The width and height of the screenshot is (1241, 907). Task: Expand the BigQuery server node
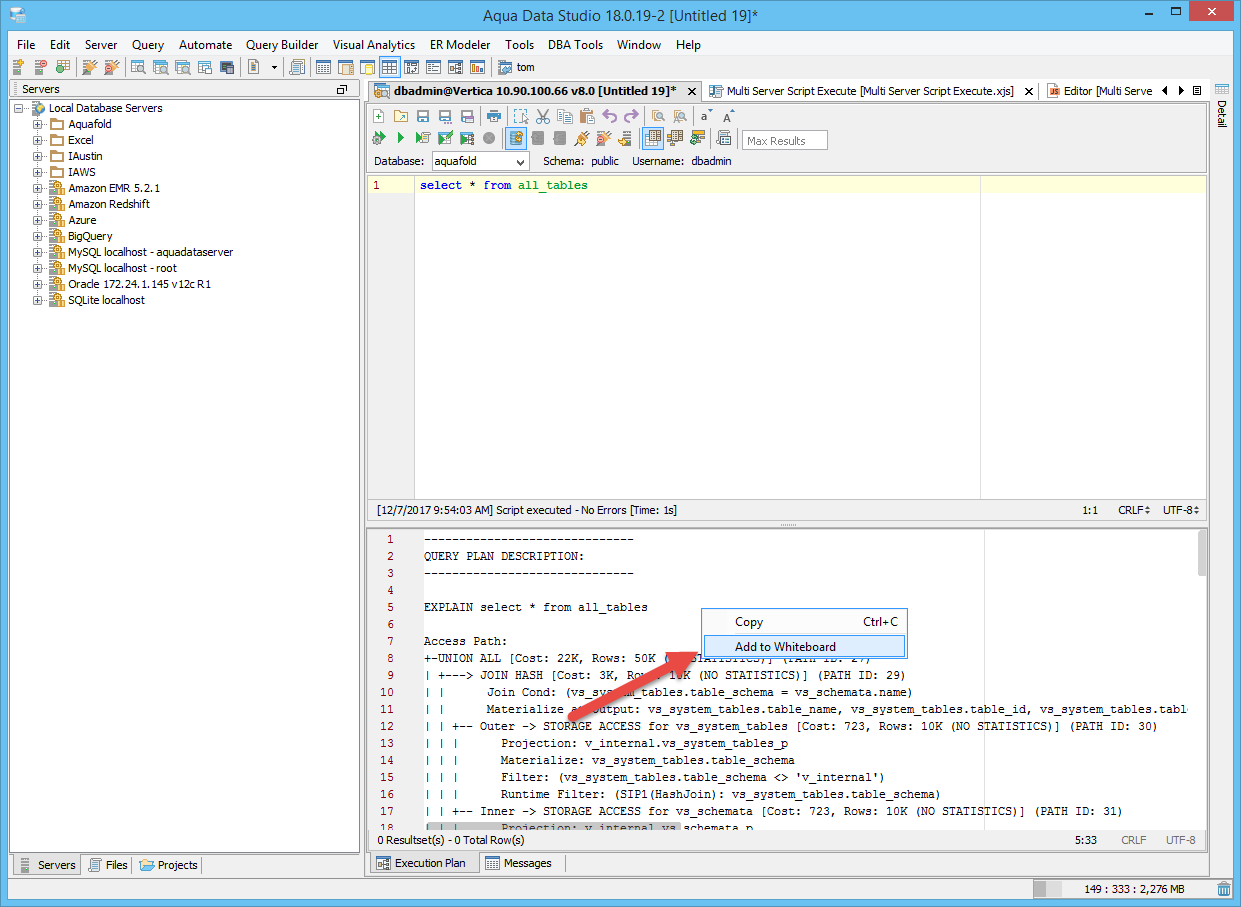[x=38, y=236]
